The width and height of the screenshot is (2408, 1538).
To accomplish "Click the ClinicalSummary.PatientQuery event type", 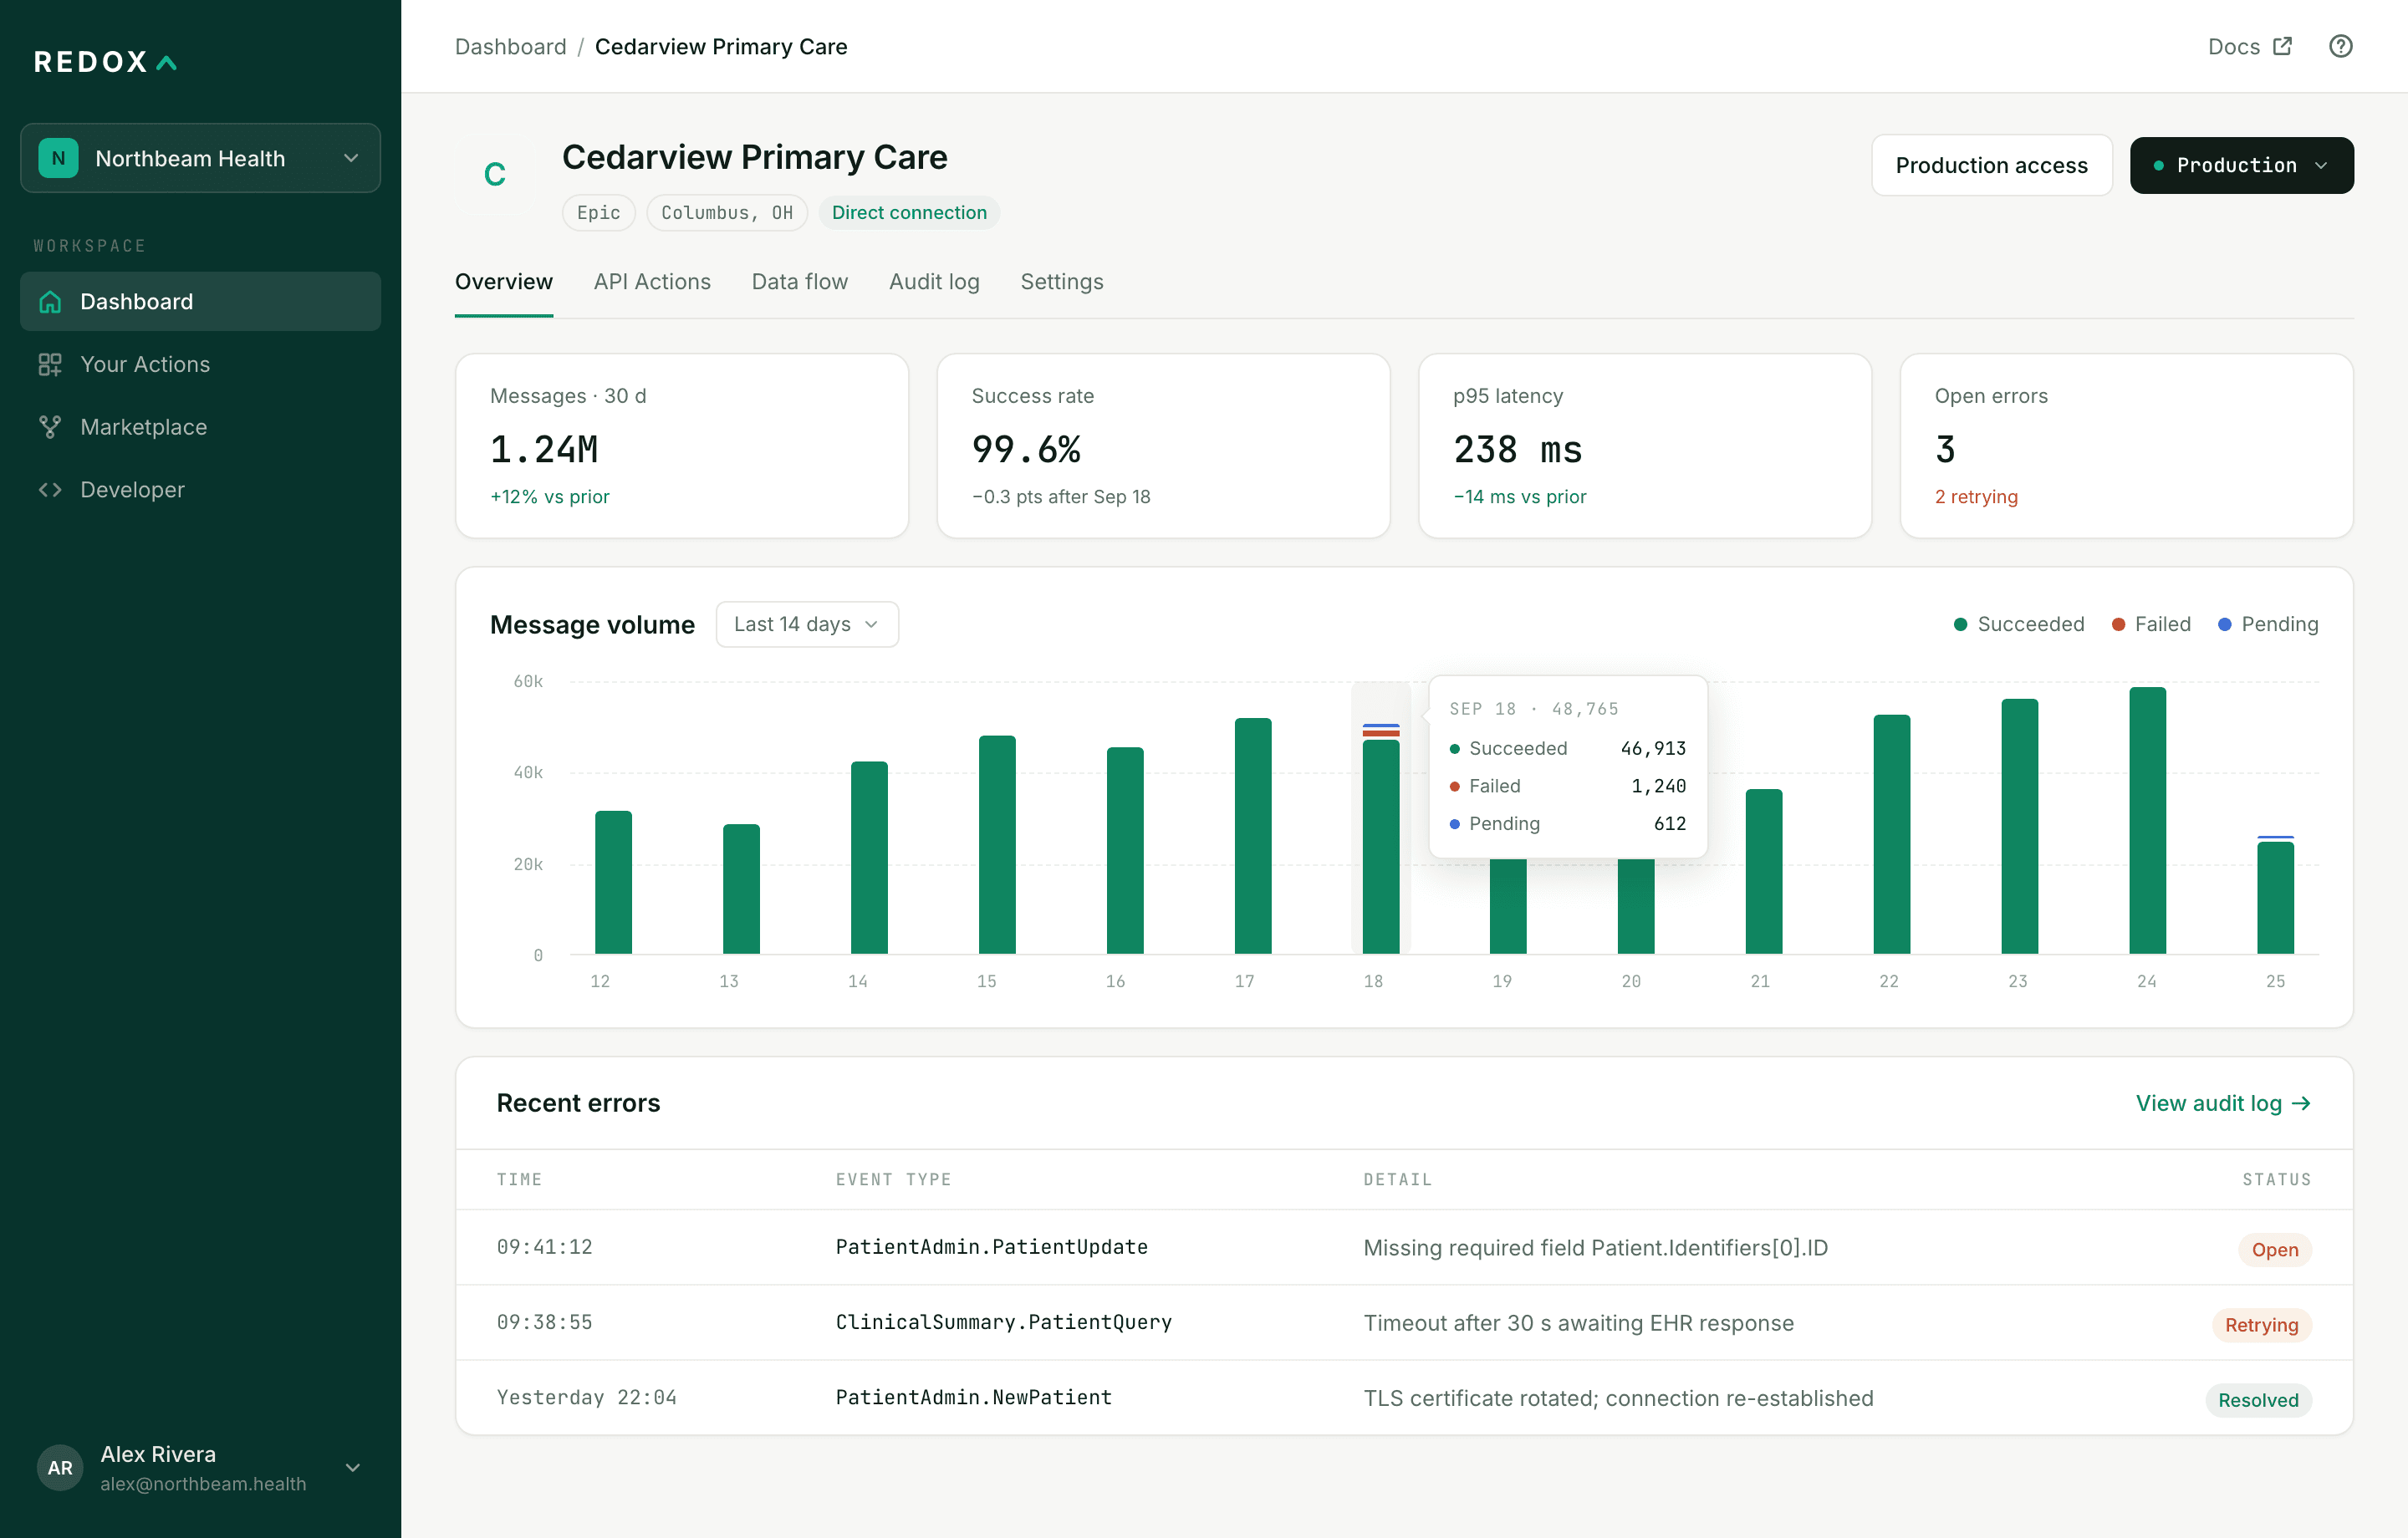I will [1003, 1322].
